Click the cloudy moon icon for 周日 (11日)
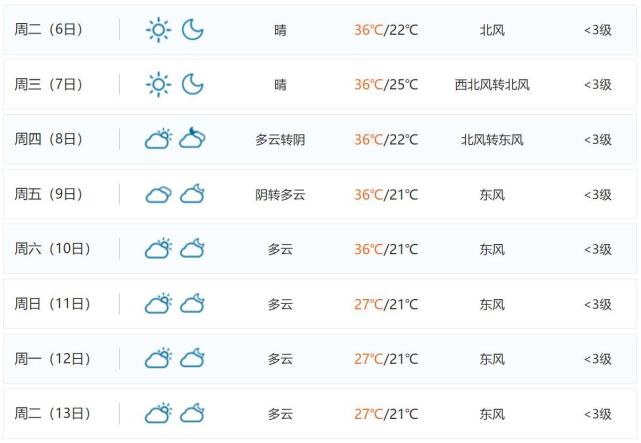The height and width of the screenshot is (443, 641). click(x=192, y=303)
